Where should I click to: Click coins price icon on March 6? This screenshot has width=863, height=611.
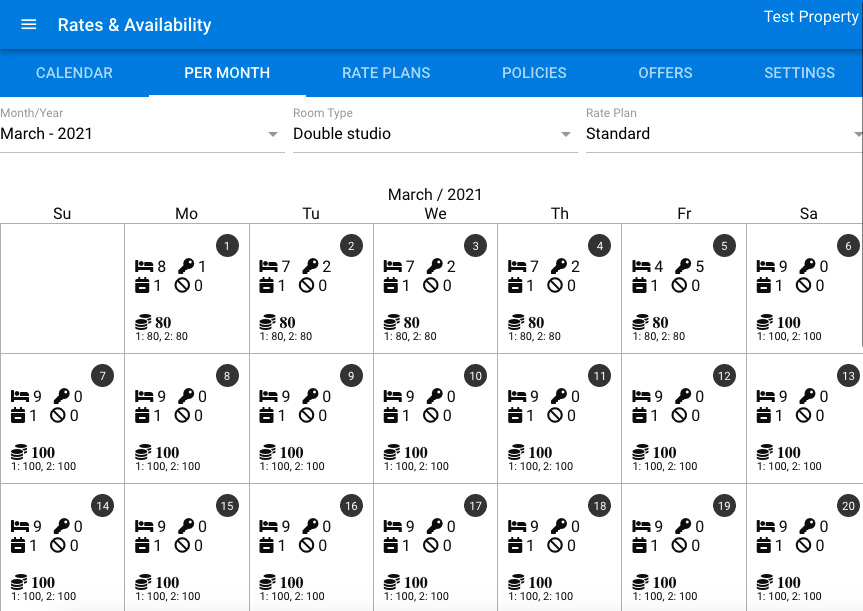tap(765, 322)
